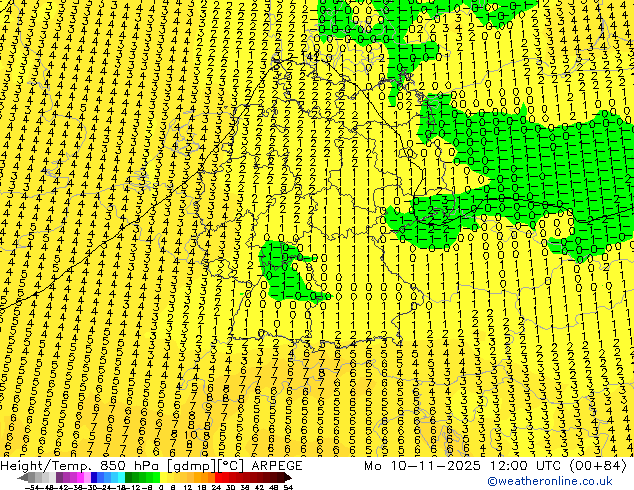Click the grey left arrow of the color scale

tap(22, 478)
